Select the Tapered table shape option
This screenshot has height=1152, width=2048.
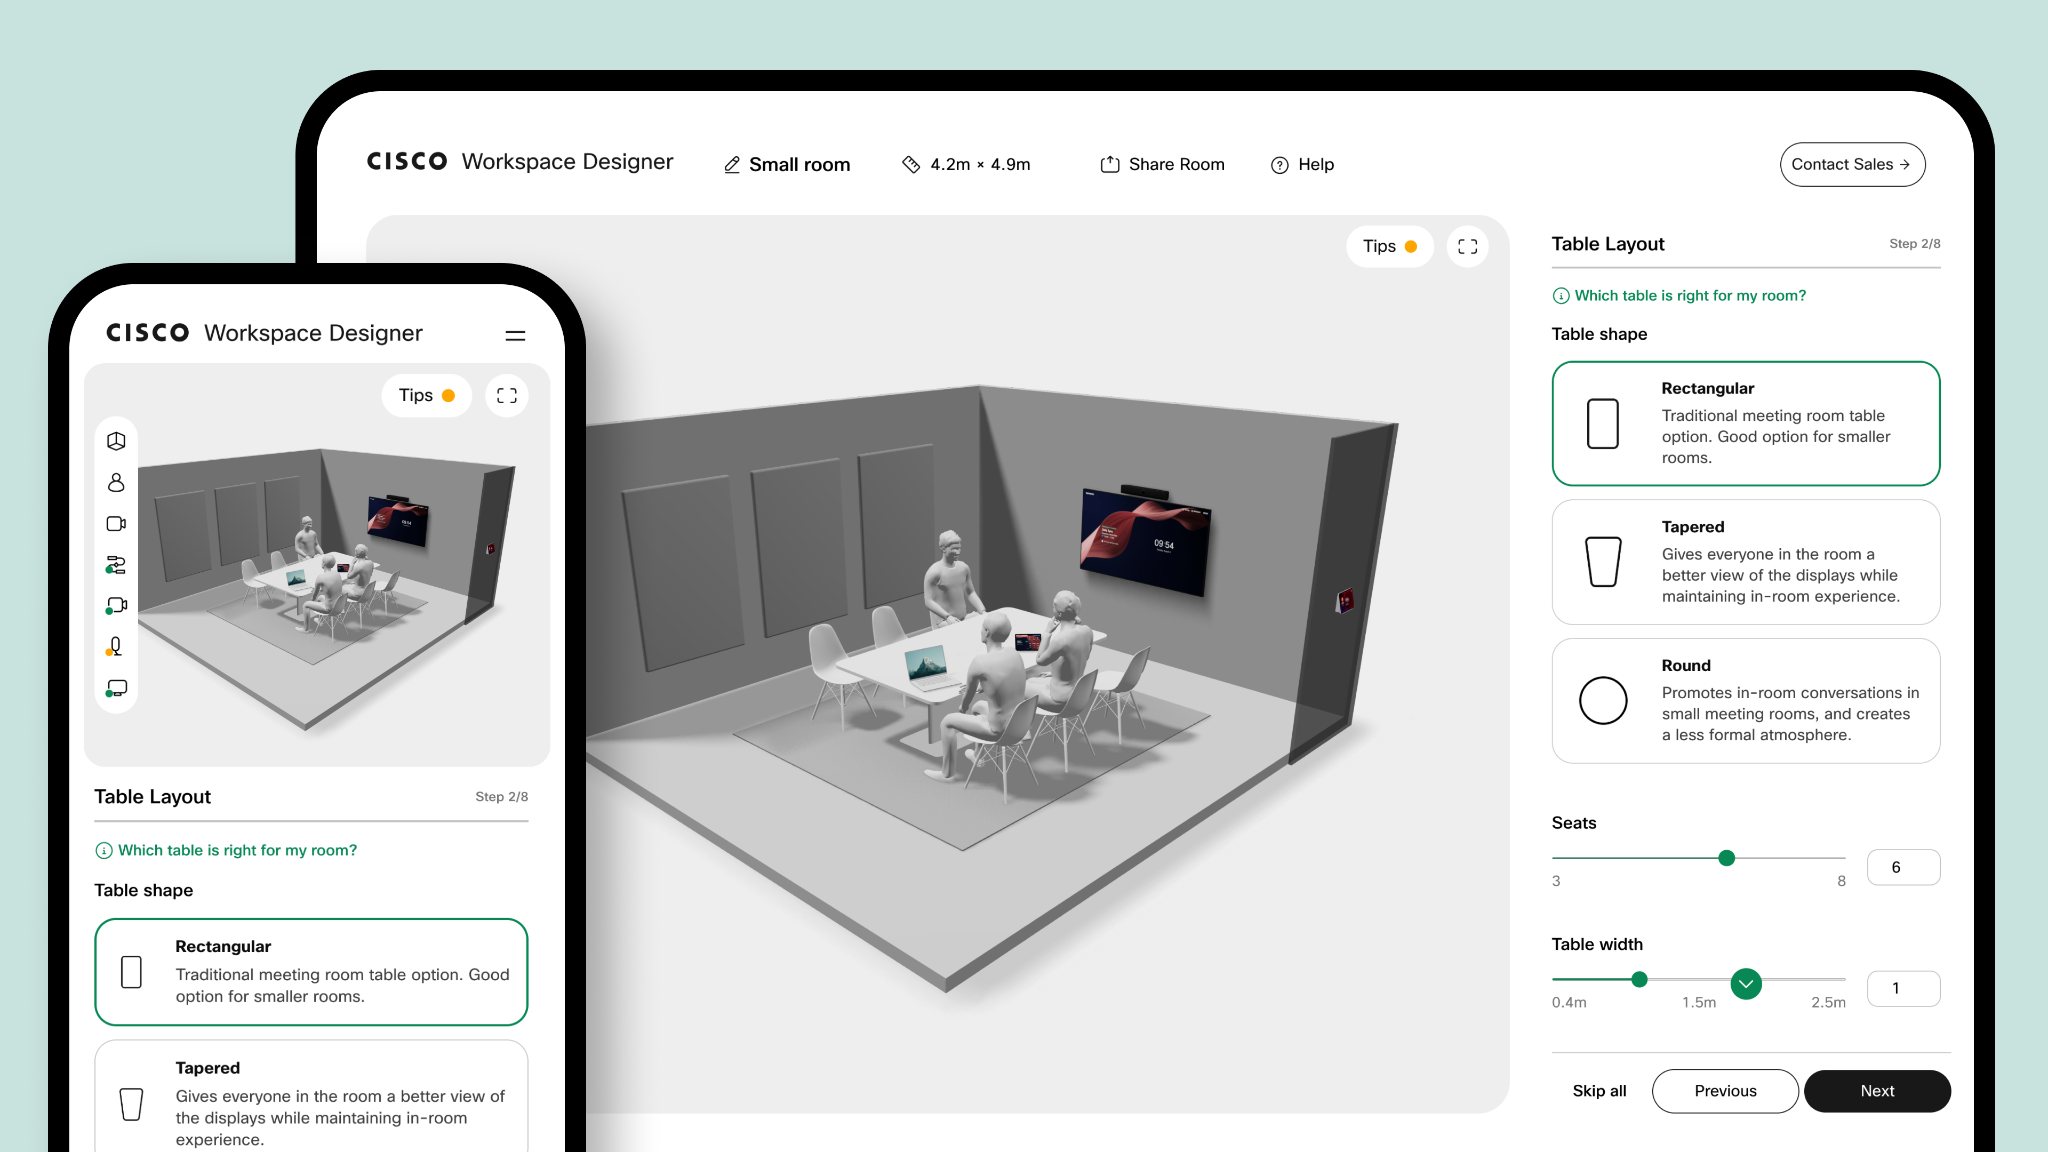point(1745,562)
